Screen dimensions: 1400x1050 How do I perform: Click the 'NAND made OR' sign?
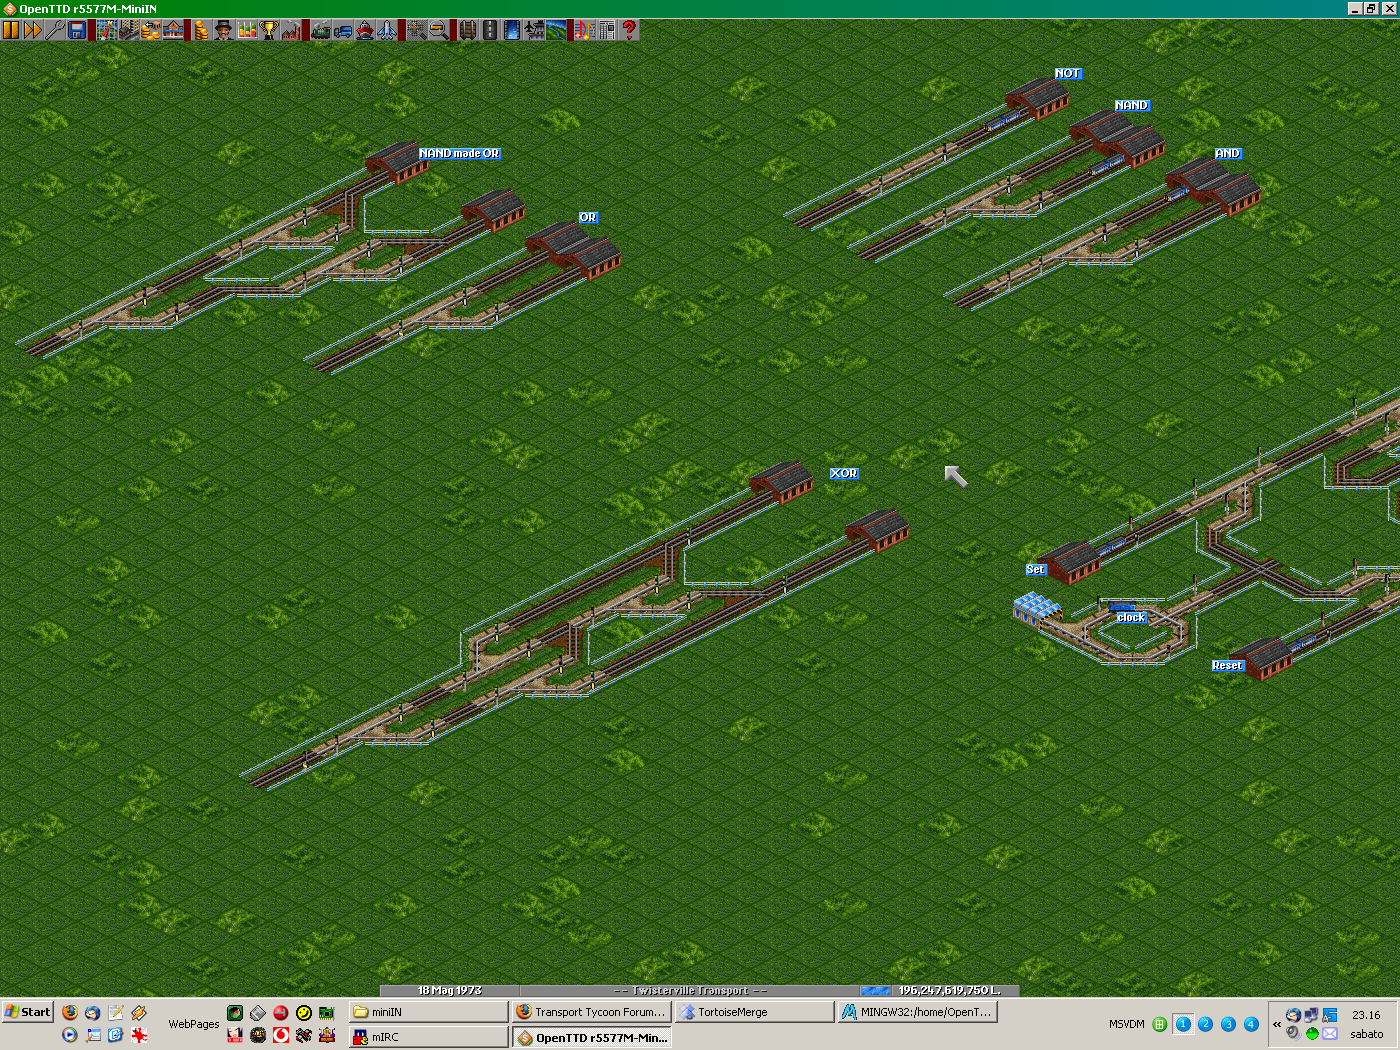coord(459,153)
